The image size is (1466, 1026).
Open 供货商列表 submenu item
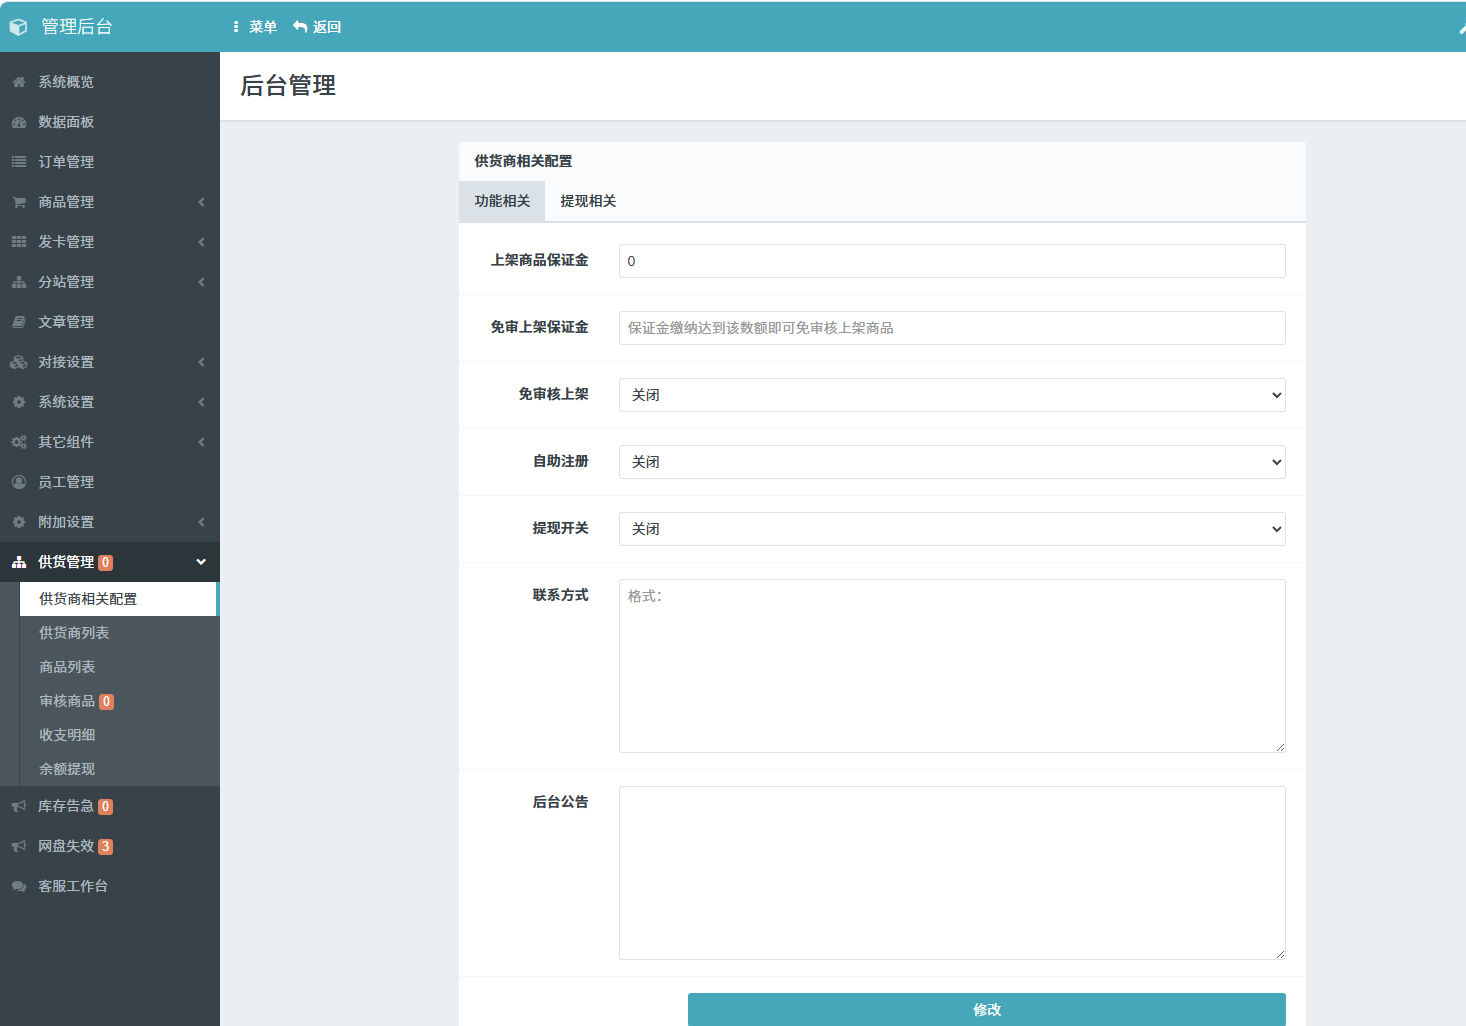118,633
